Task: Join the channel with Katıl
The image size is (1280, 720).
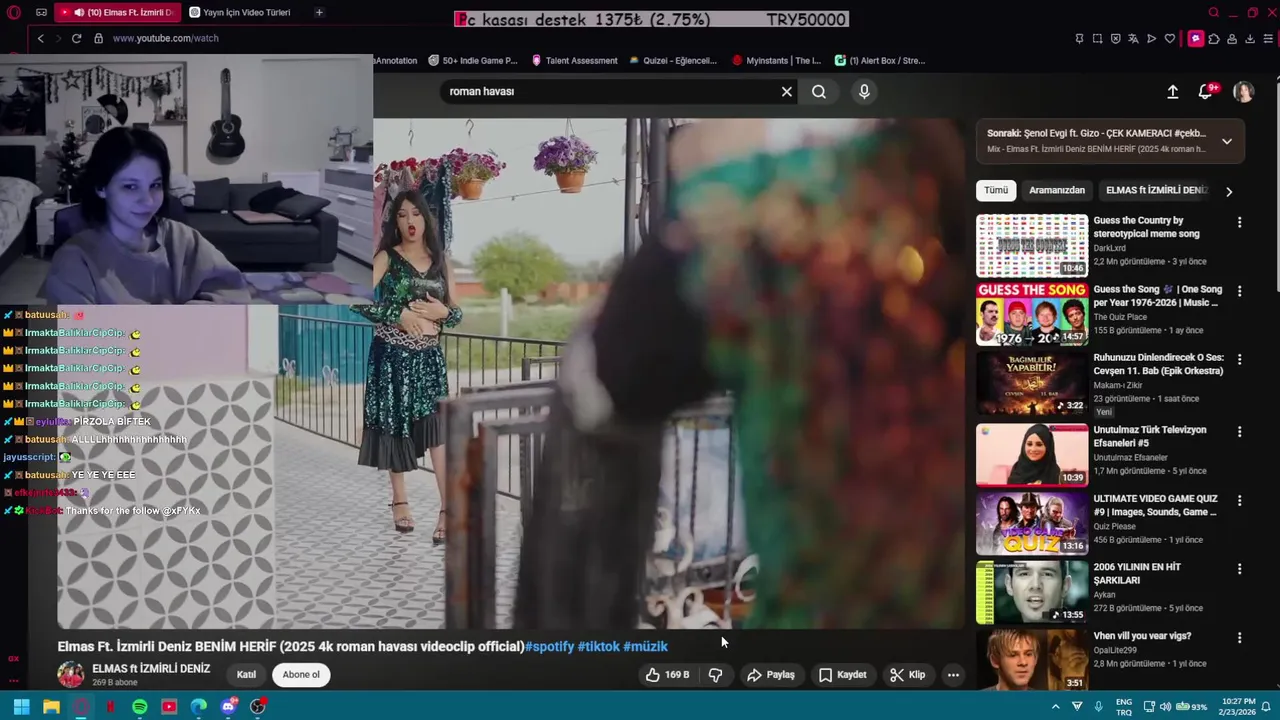Action: click(x=246, y=674)
